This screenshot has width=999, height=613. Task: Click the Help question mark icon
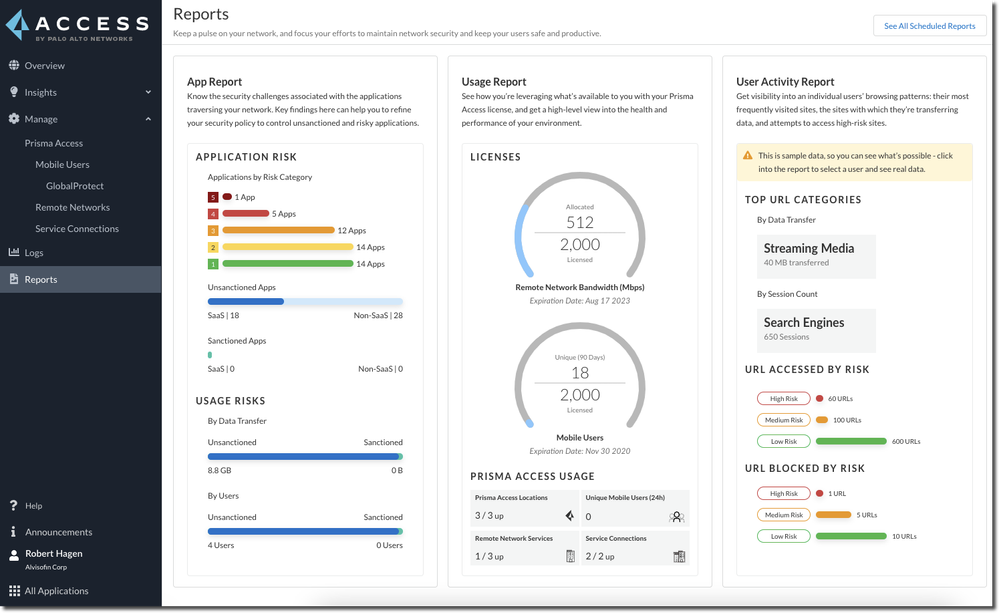pos(14,506)
